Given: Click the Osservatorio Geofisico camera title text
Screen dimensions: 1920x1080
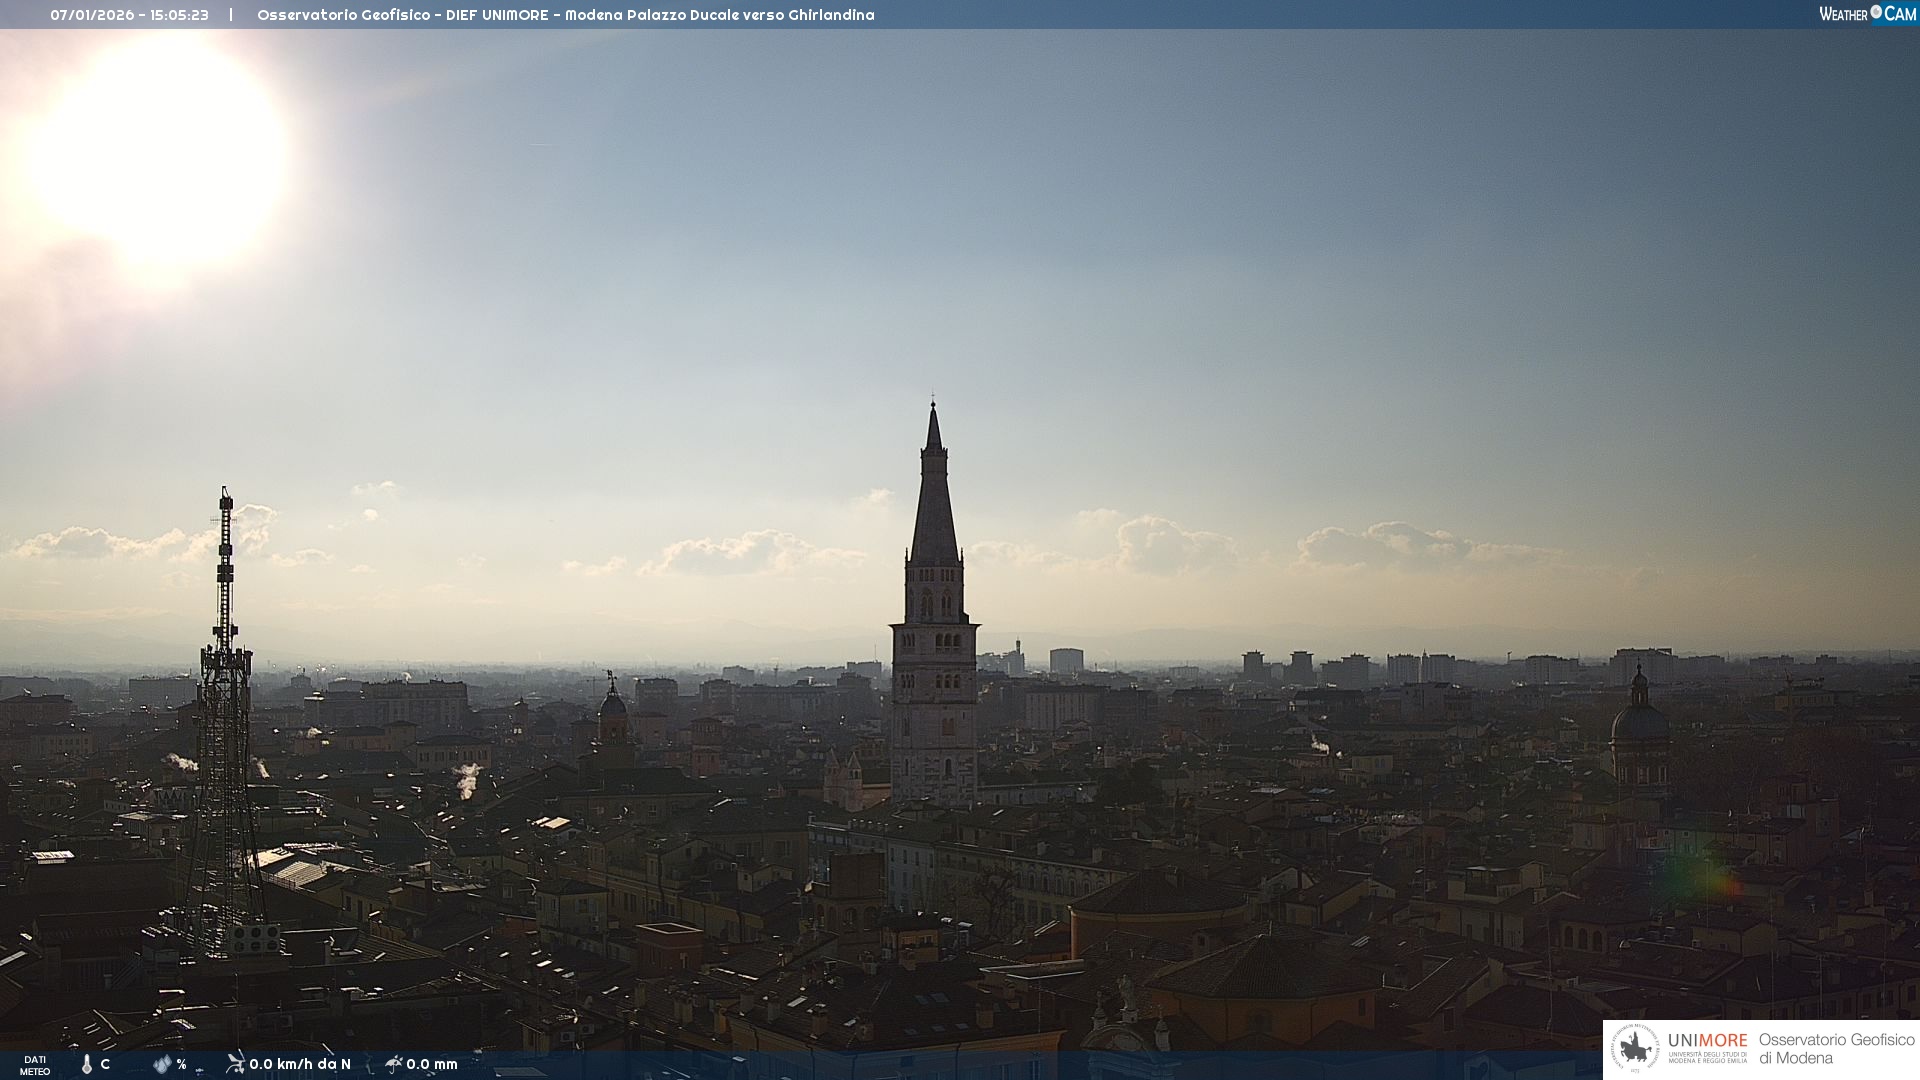Looking at the screenshot, I should point(565,15).
